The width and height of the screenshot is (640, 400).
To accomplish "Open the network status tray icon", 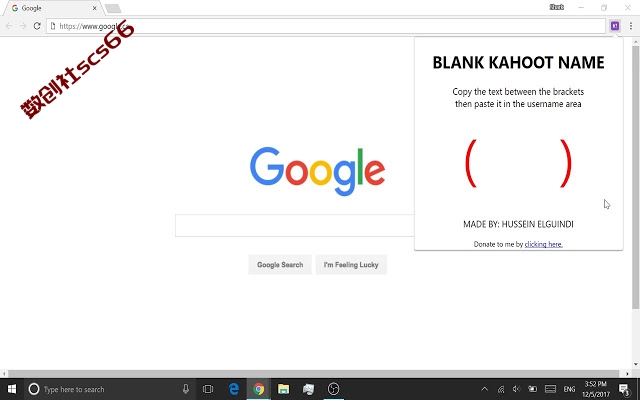I will (501, 389).
